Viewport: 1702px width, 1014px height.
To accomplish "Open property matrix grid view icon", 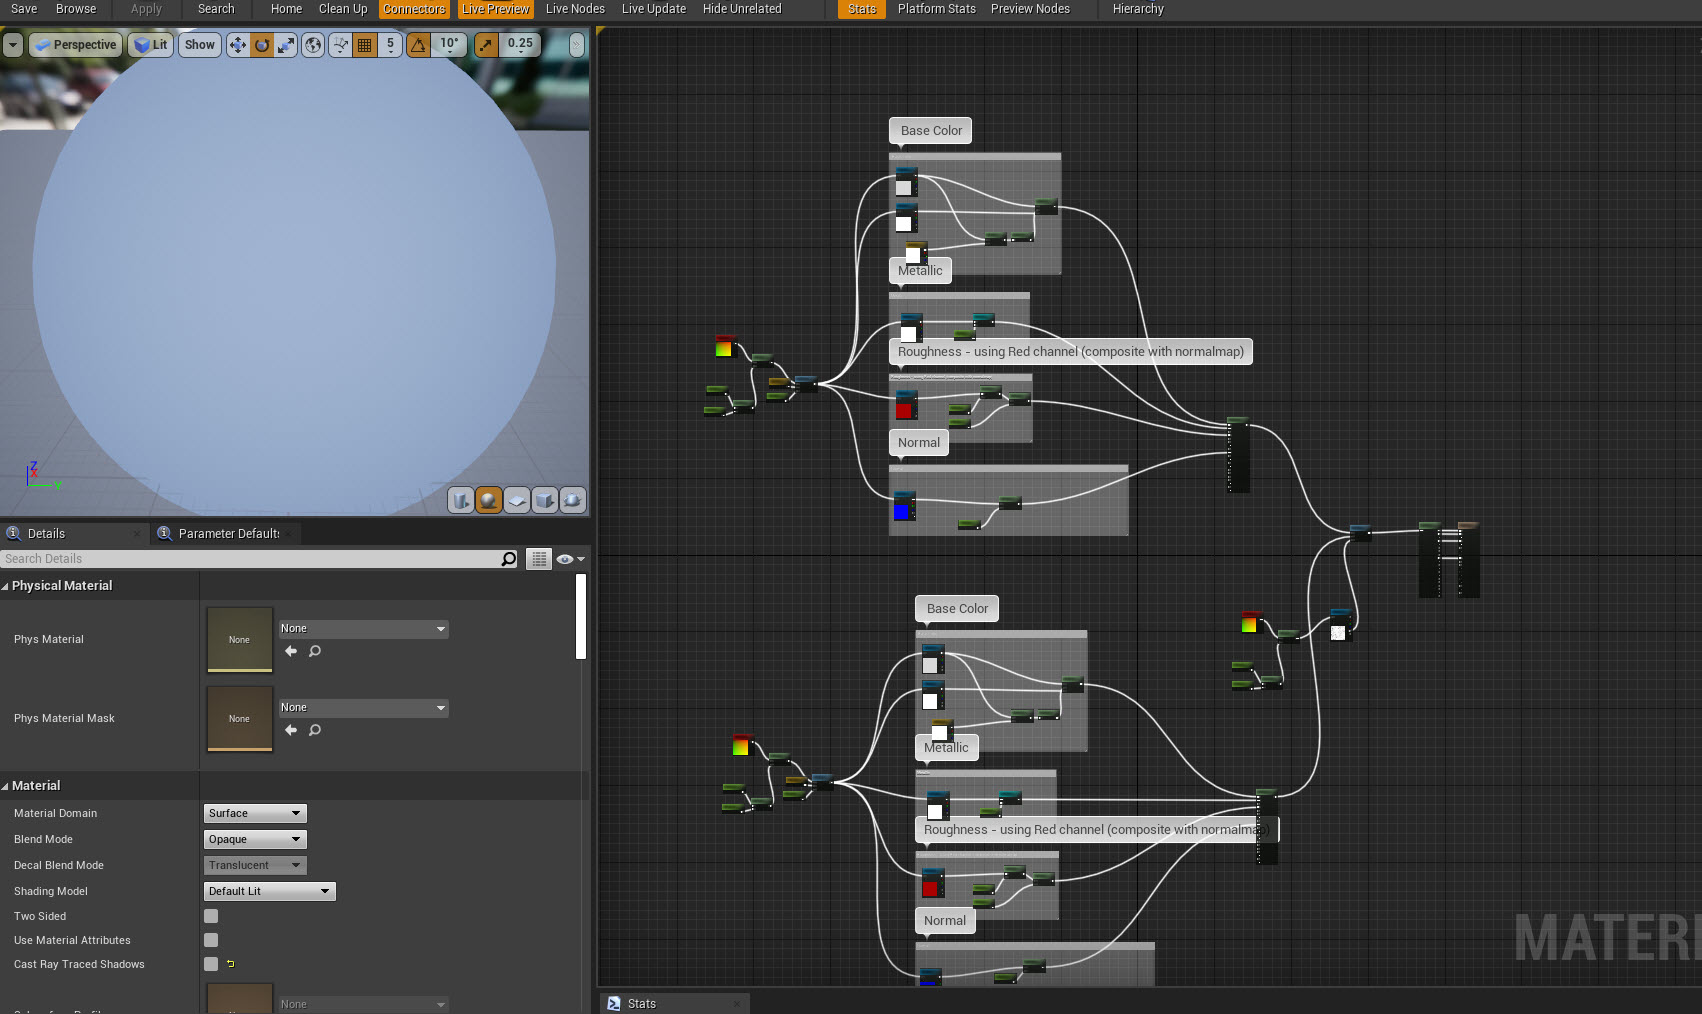I will pyautogui.click(x=539, y=559).
